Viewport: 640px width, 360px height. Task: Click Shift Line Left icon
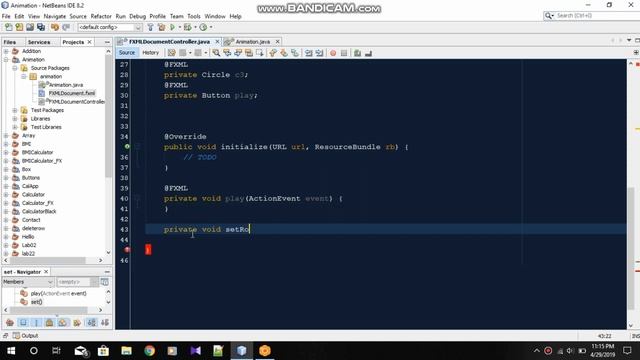click(x=309, y=53)
